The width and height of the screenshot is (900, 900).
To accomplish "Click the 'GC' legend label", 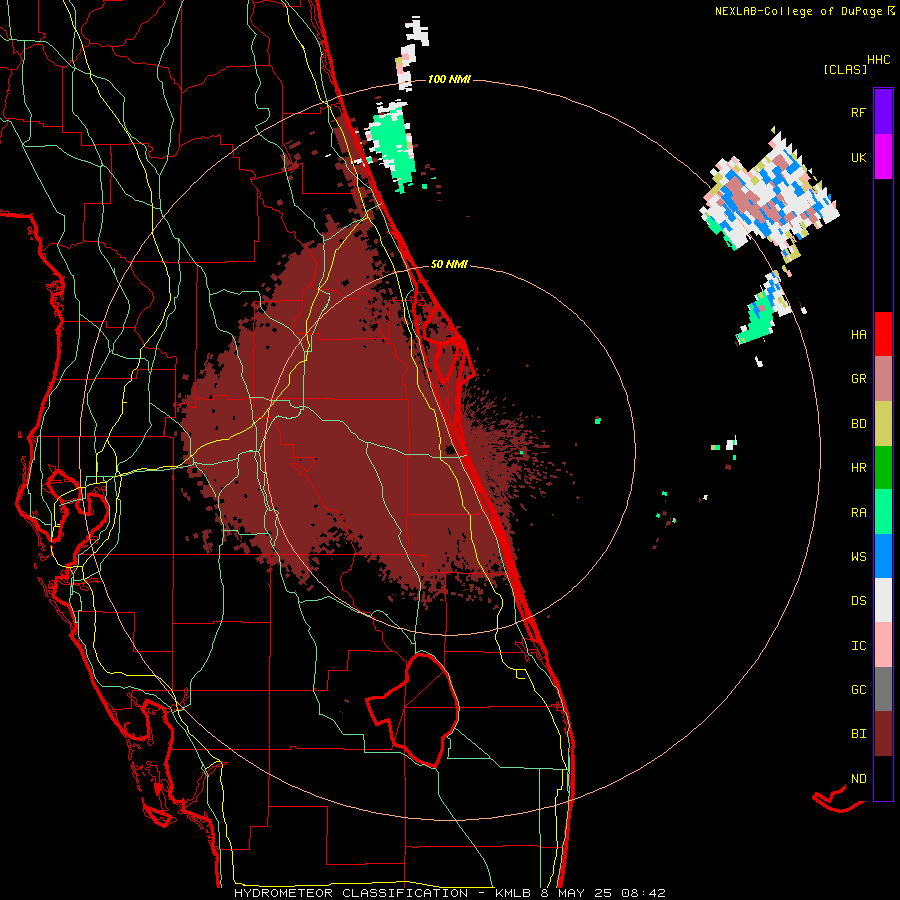I will point(858,690).
